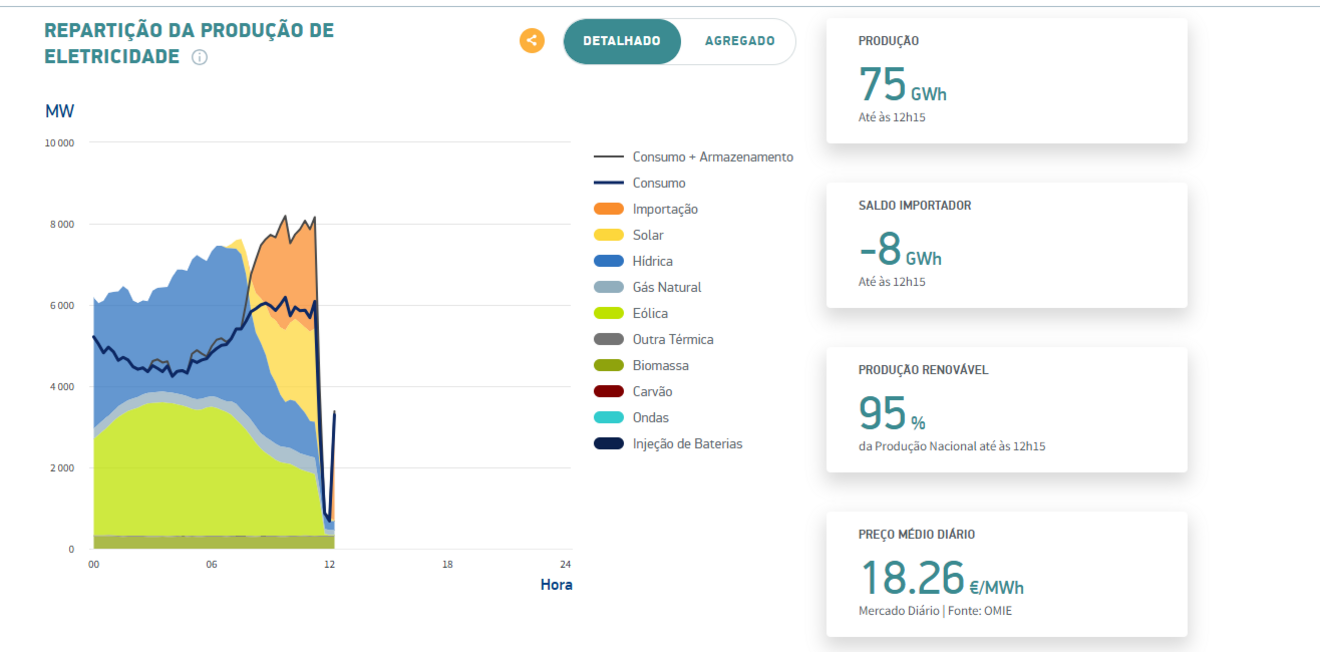Toggle Outra Térmica in the legend
The width and height of the screenshot is (1320, 652).
click(672, 339)
